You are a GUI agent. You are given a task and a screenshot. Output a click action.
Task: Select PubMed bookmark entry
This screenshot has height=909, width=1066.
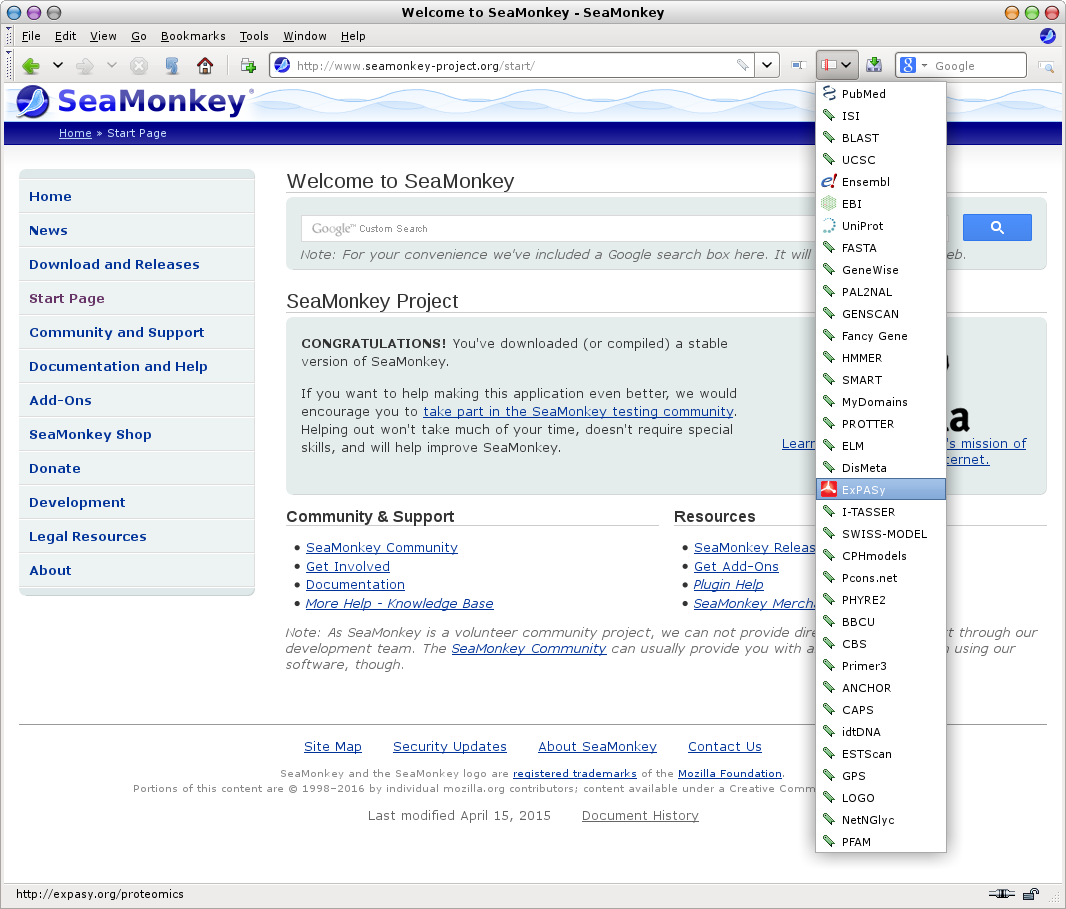pyautogui.click(x=864, y=94)
